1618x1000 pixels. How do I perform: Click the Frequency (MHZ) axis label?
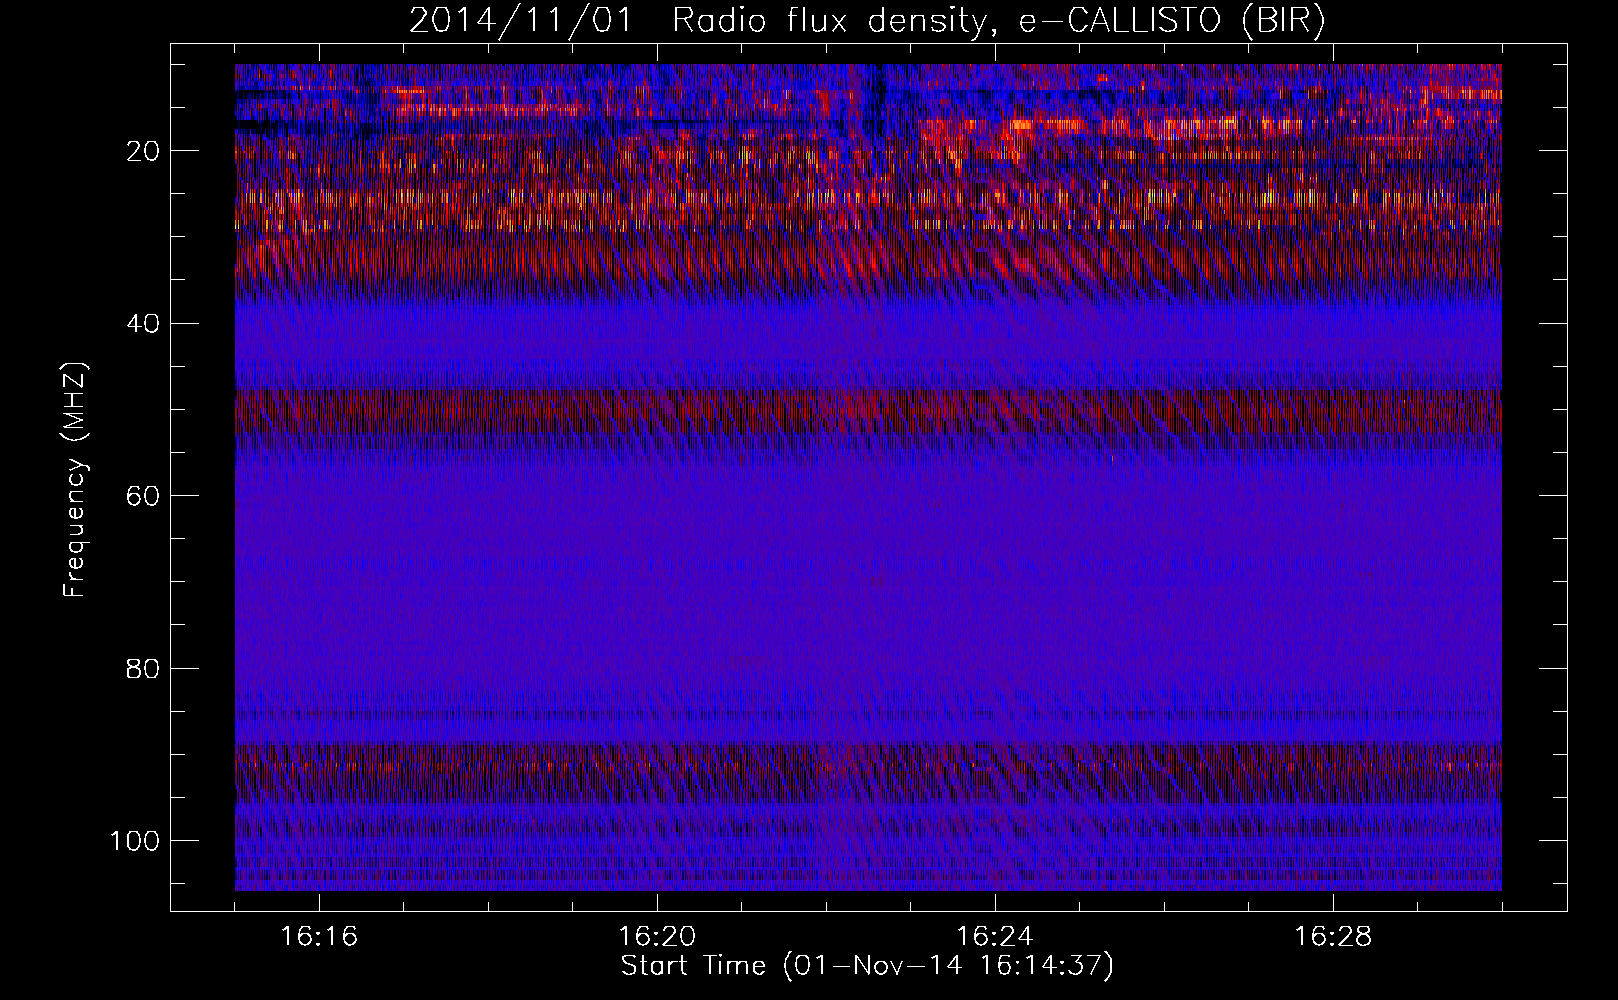point(75,480)
